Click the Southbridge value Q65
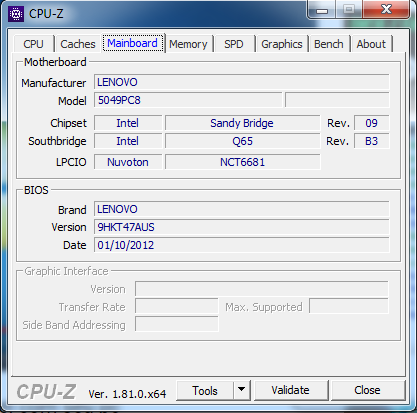Image resolution: width=417 pixels, height=413 pixels. point(242,141)
